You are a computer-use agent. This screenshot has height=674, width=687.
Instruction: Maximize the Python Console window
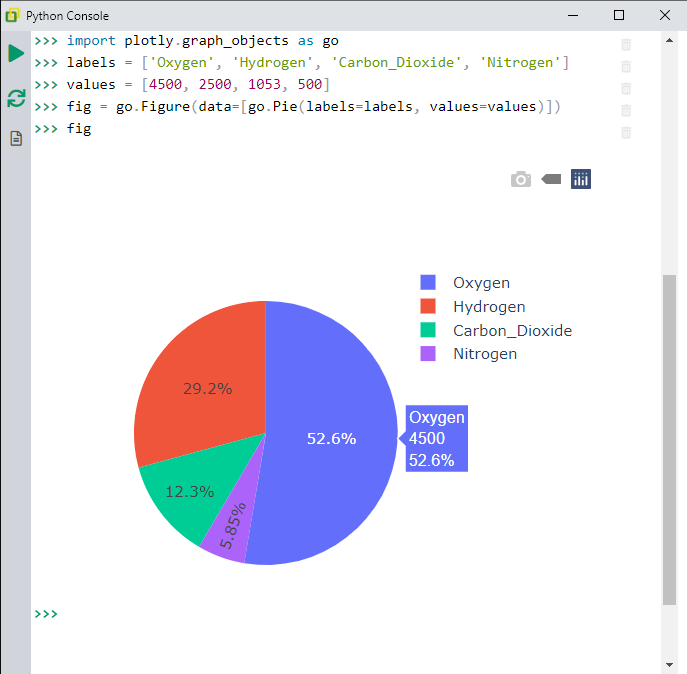point(619,15)
